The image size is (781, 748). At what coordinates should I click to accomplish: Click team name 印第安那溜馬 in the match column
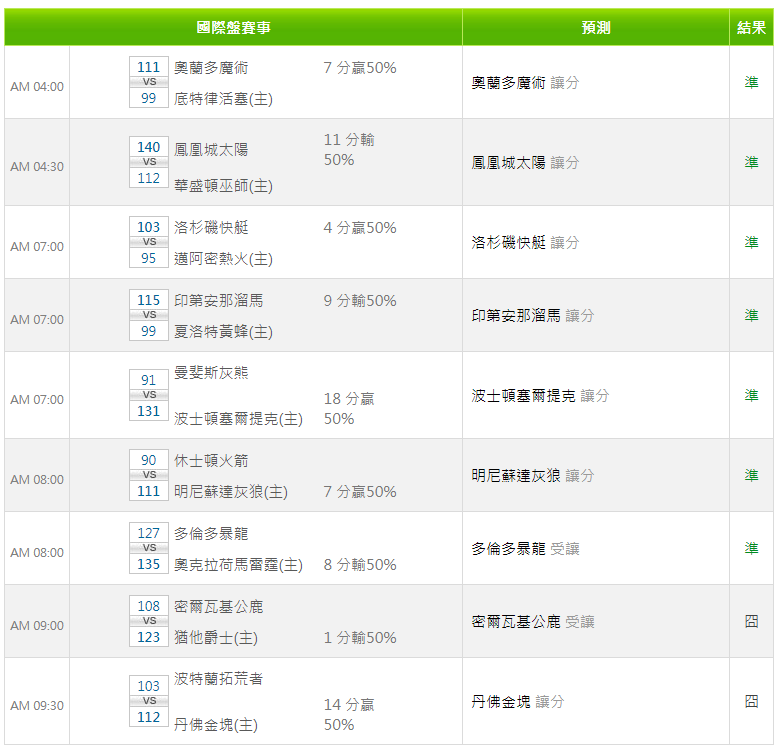click(x=219, y=300)
